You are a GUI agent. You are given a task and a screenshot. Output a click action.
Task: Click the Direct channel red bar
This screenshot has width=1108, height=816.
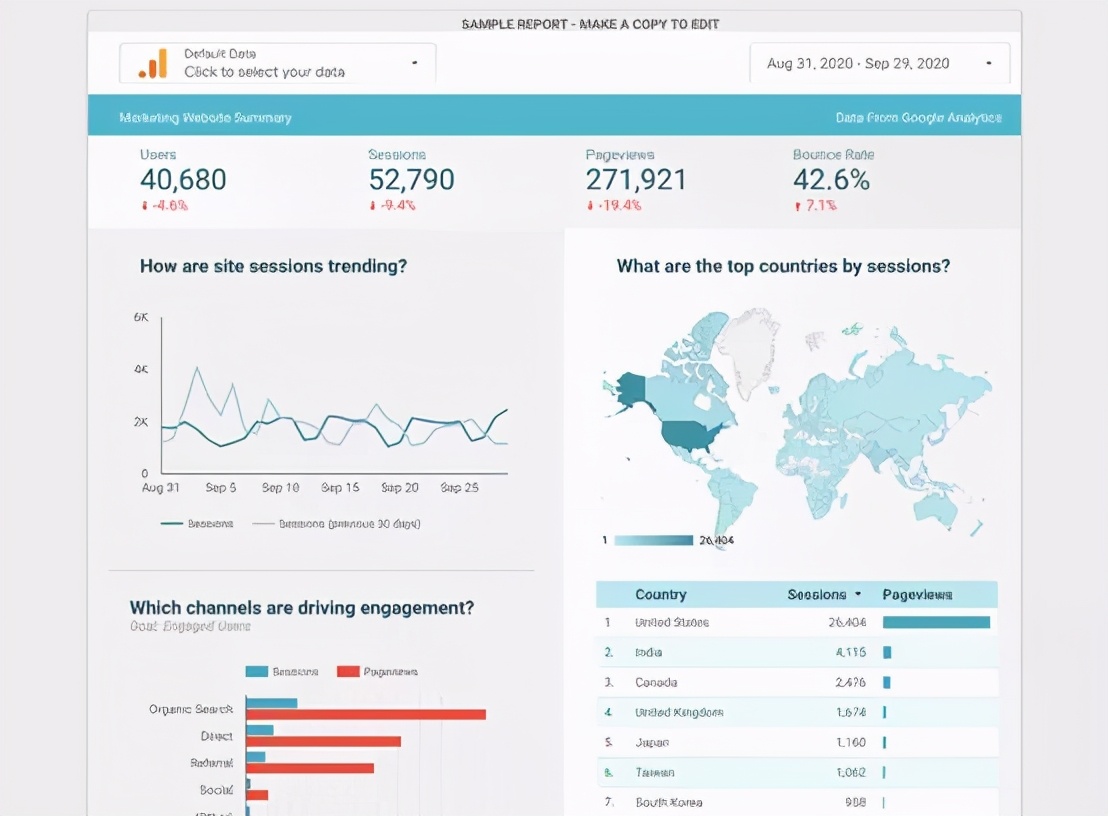tap(324, 741)
